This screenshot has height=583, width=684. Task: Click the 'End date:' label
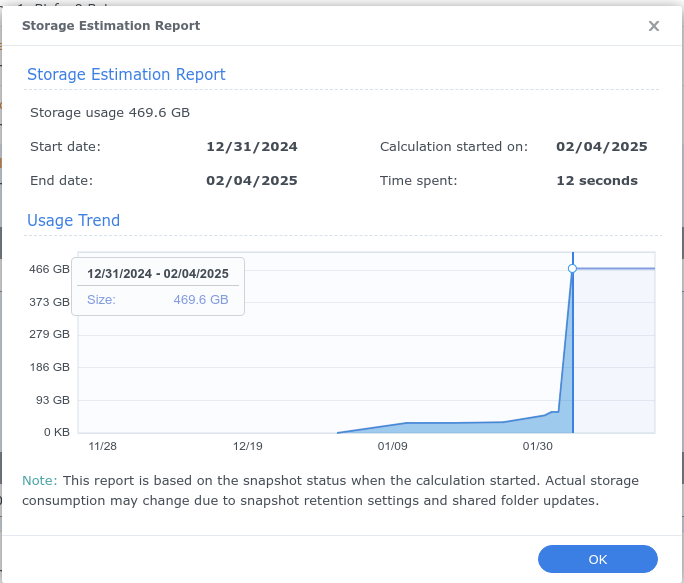pyautogui.click(x=62, y=181)
